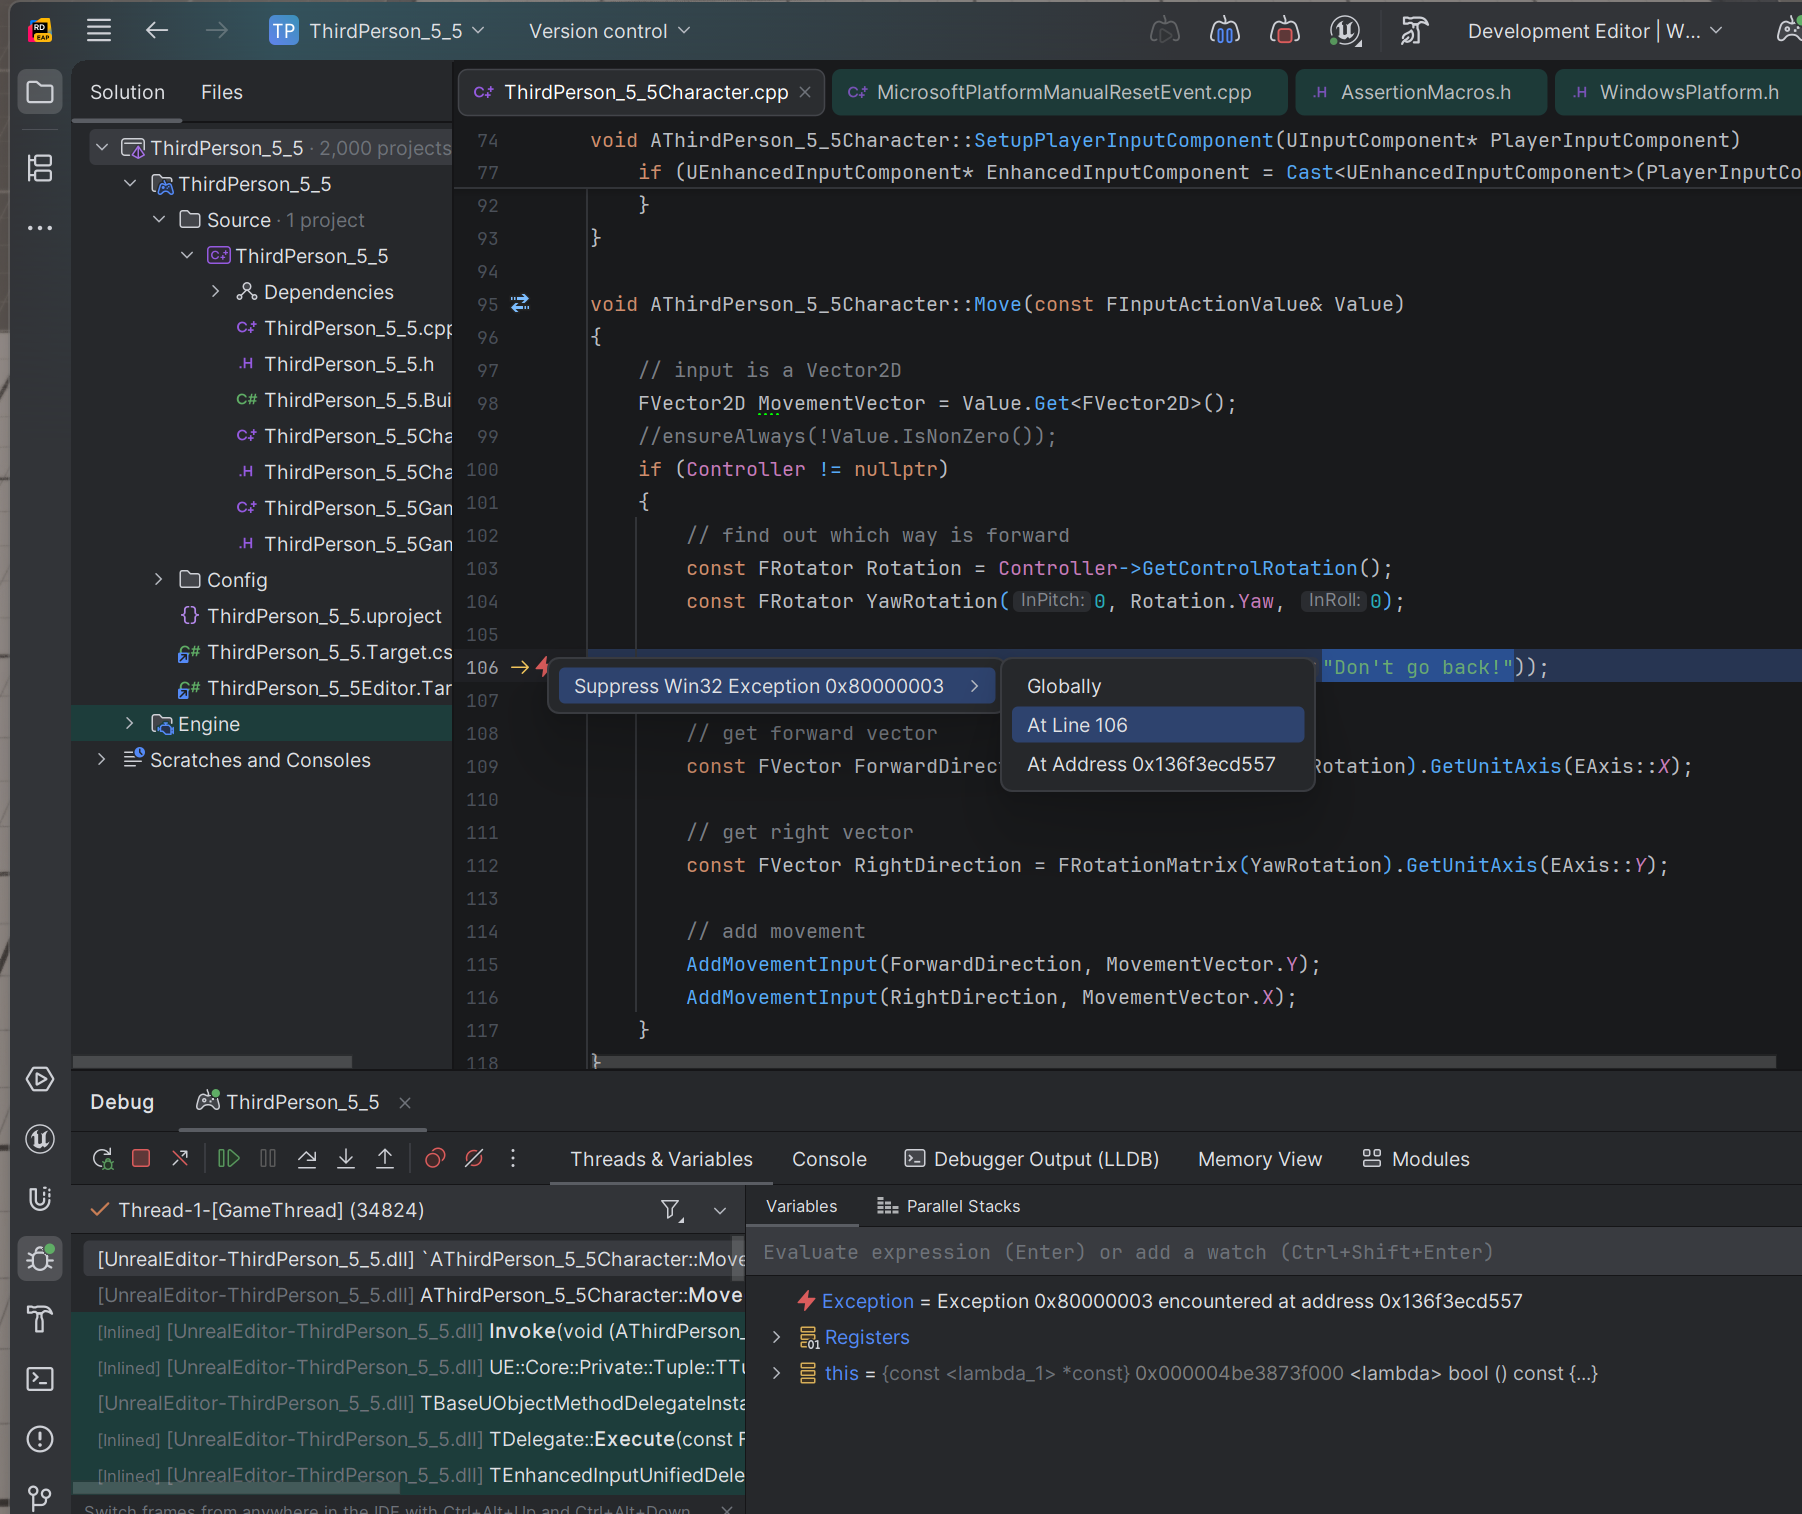Open the Services tool window icon
The width and height of the screenshot is (1802, 1514).
click(x=40, y=1079)
